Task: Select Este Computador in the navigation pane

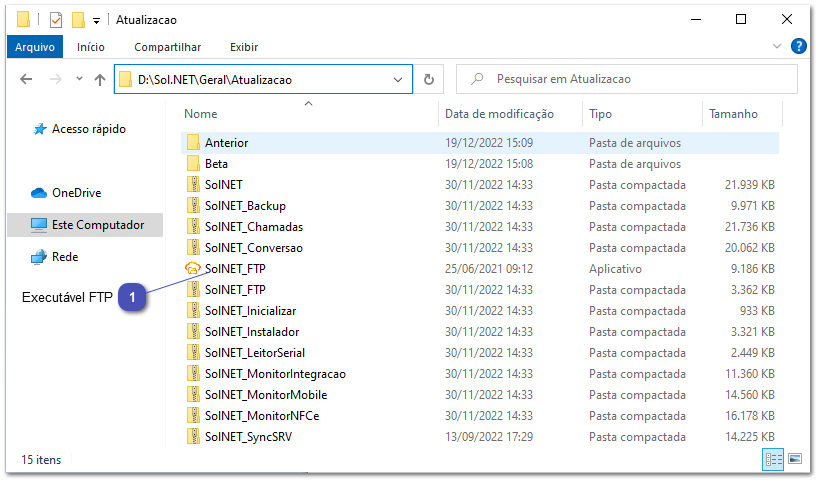Action: tap(87, 225)
